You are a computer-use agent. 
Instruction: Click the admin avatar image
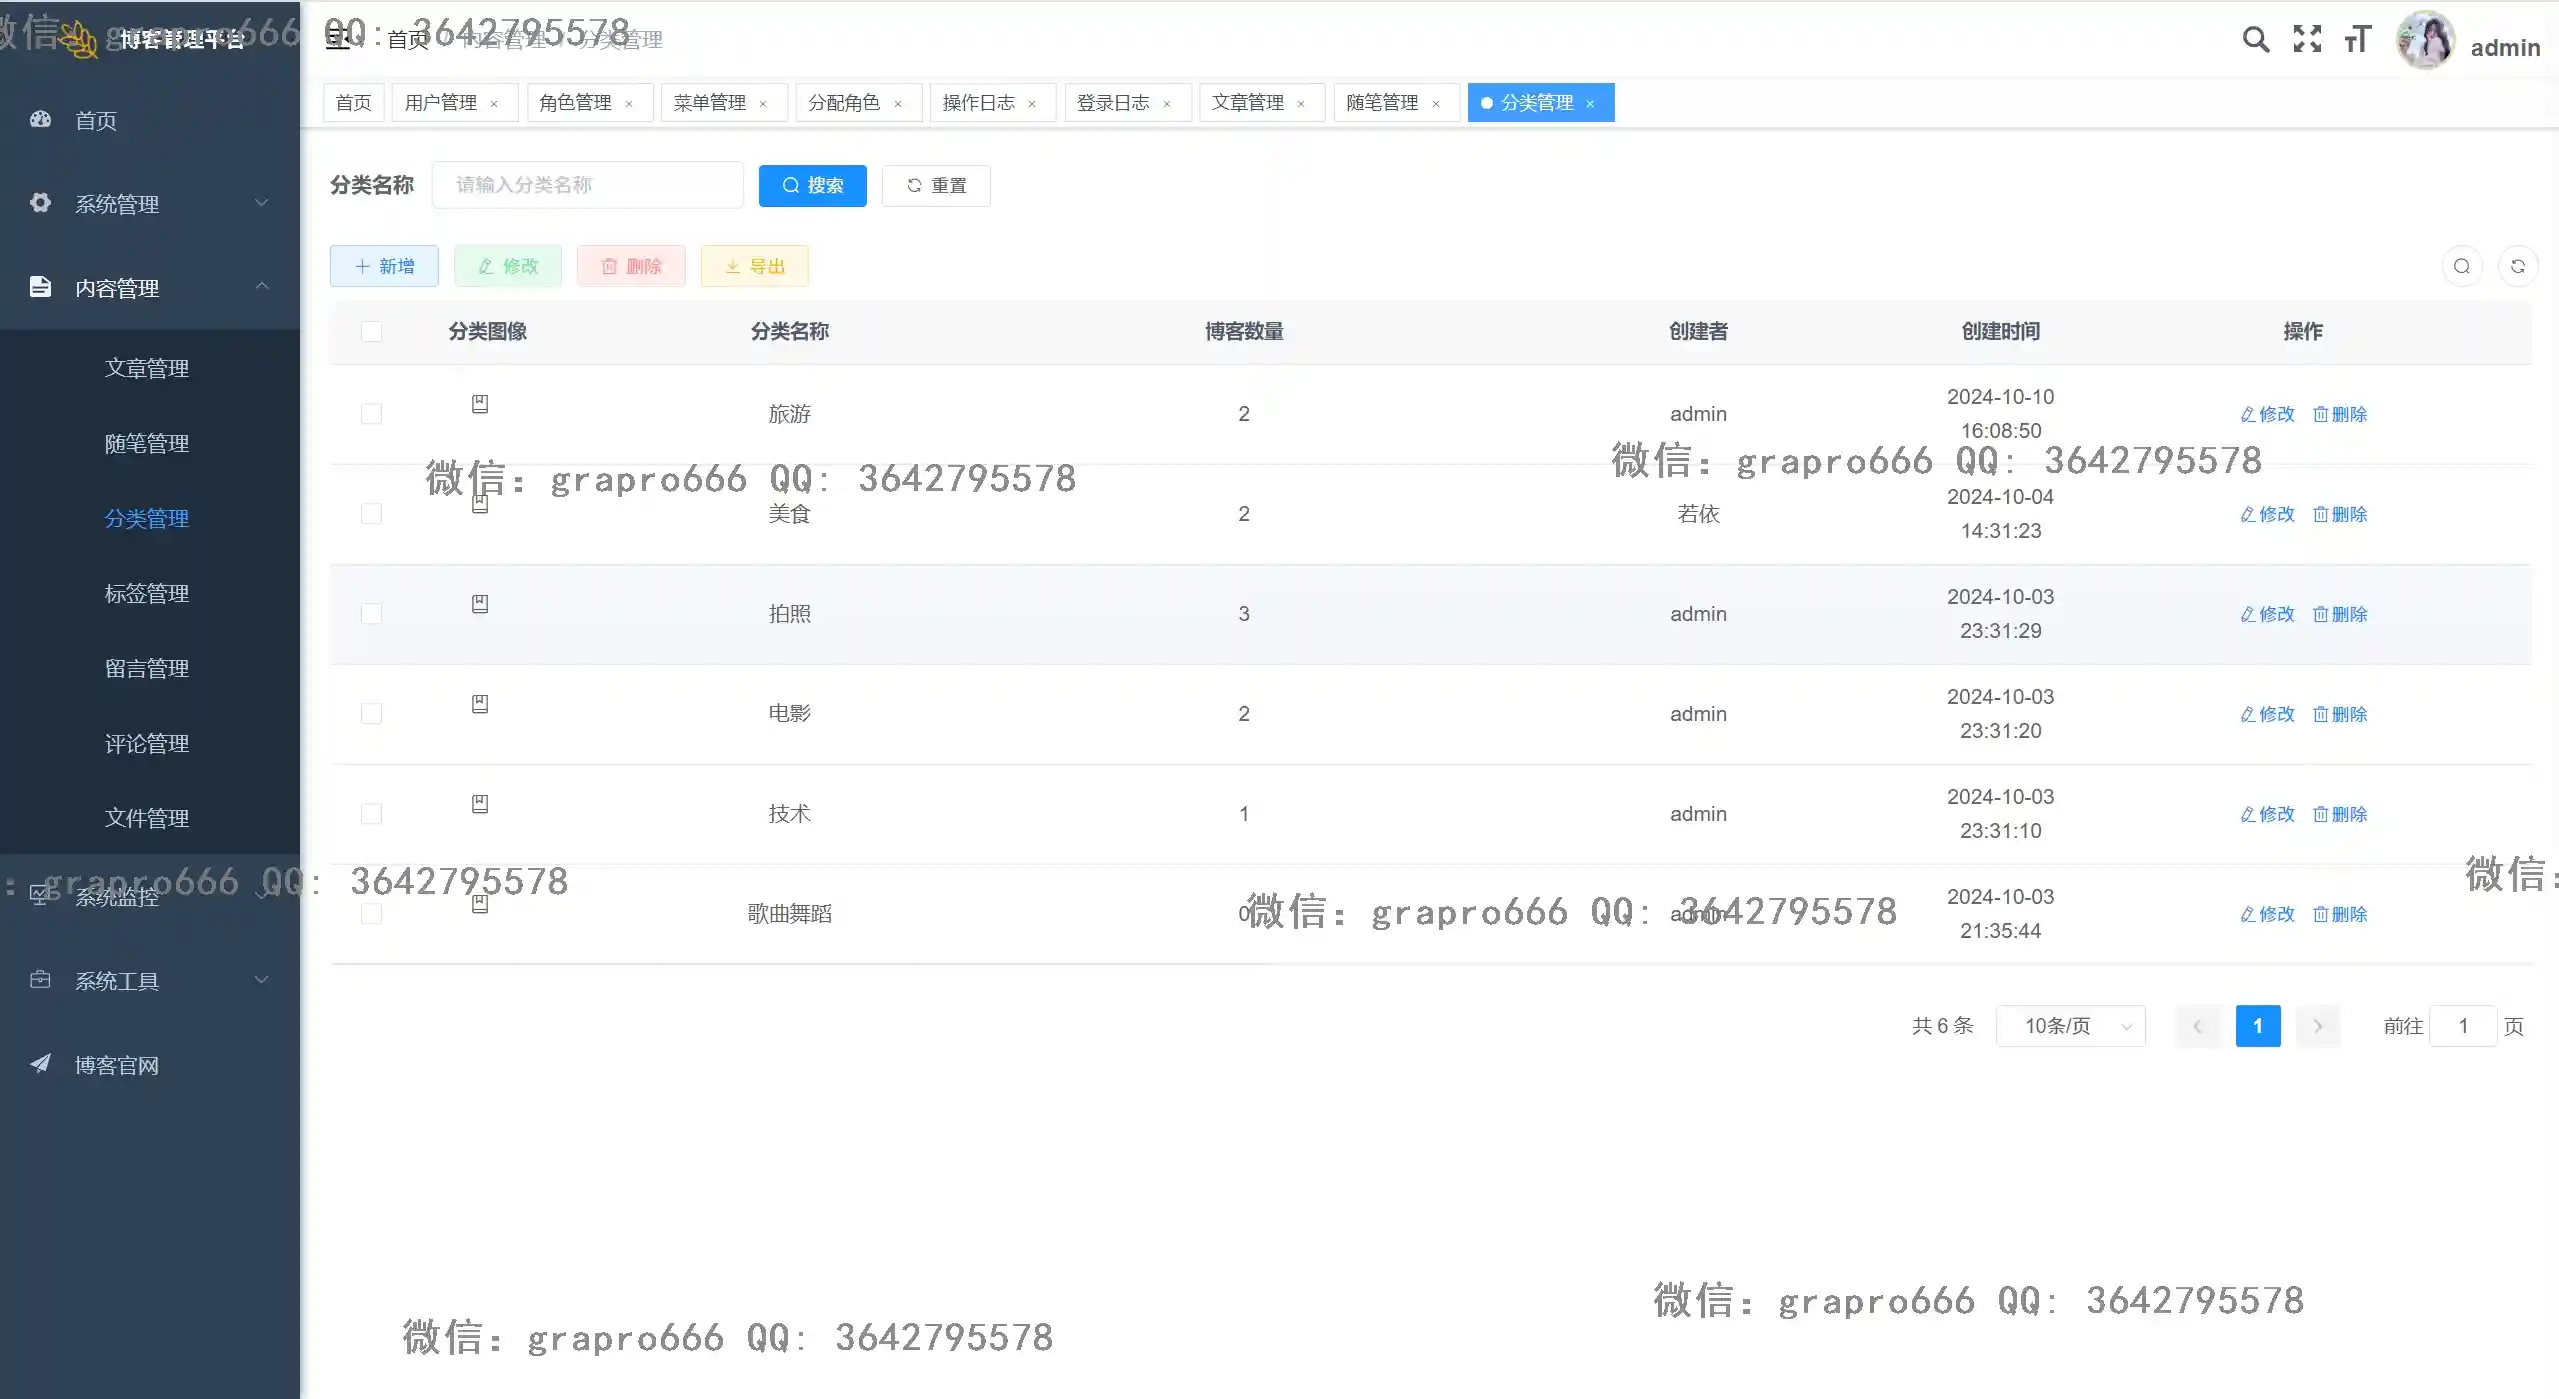[2425, 41]
